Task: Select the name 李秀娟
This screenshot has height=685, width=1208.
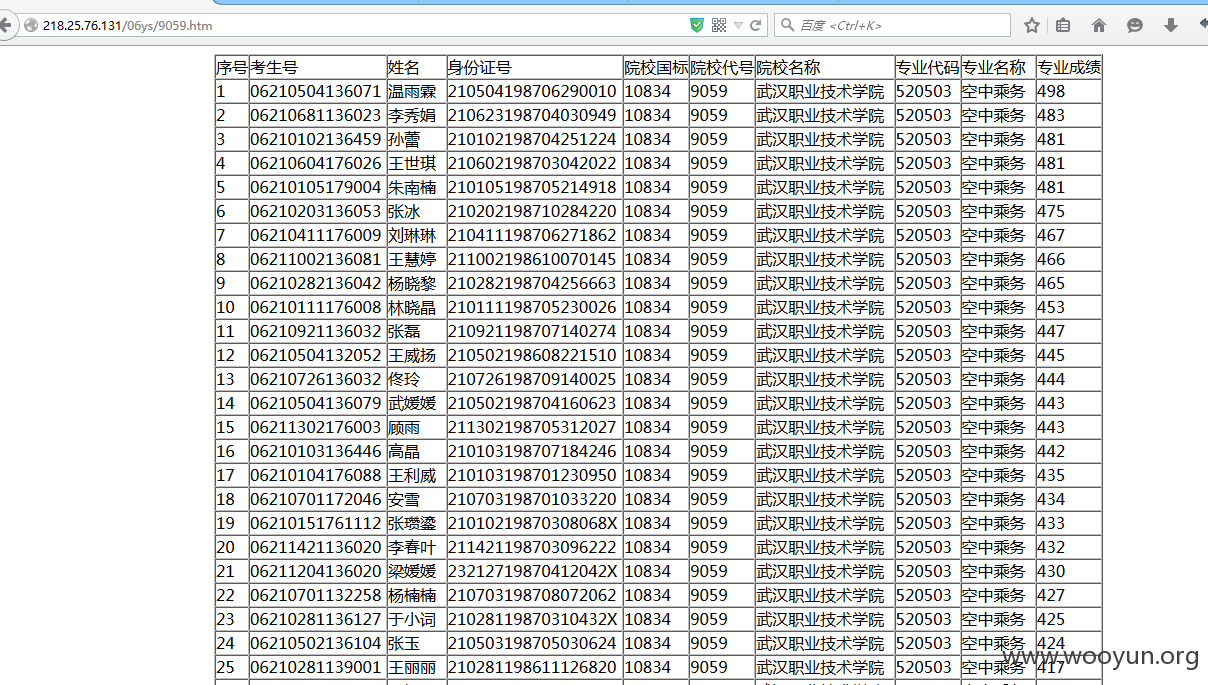Action: (x=412, y=115)
